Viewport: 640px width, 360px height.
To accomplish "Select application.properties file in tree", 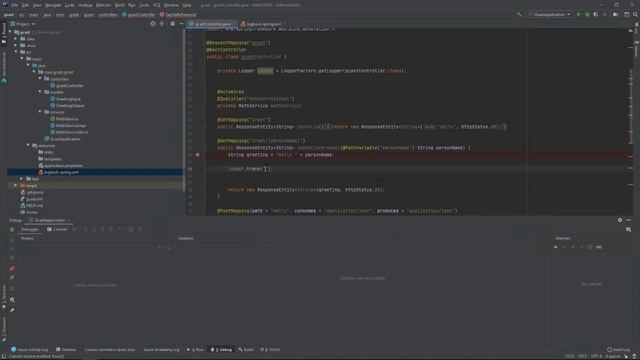I will click(x=60, y=165).
